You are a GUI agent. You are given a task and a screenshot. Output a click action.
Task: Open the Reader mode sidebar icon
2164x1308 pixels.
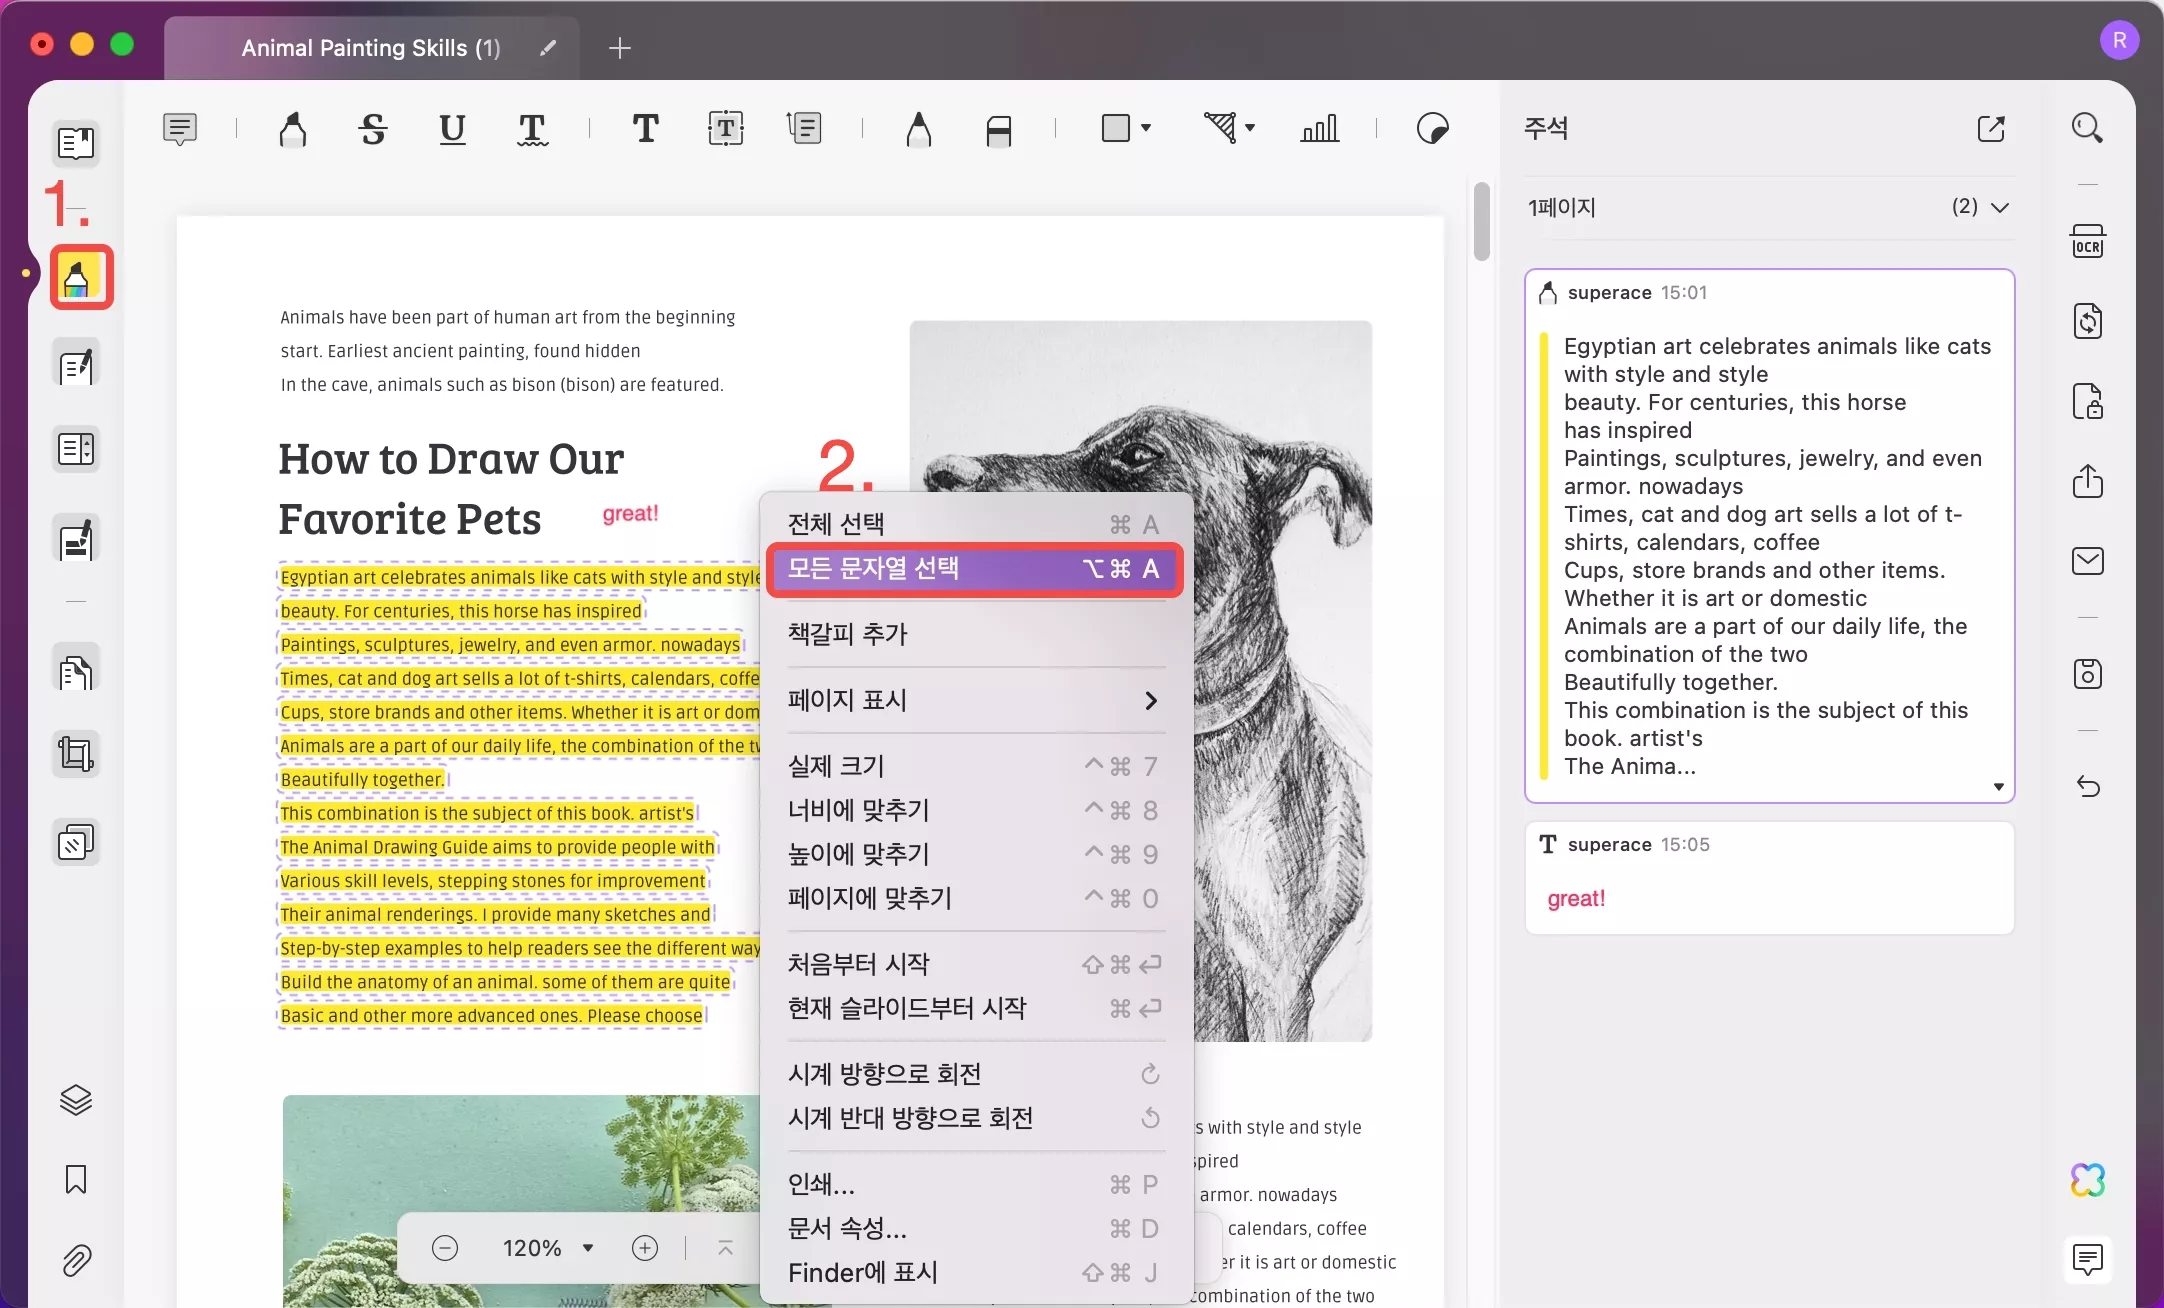(76, 143)
